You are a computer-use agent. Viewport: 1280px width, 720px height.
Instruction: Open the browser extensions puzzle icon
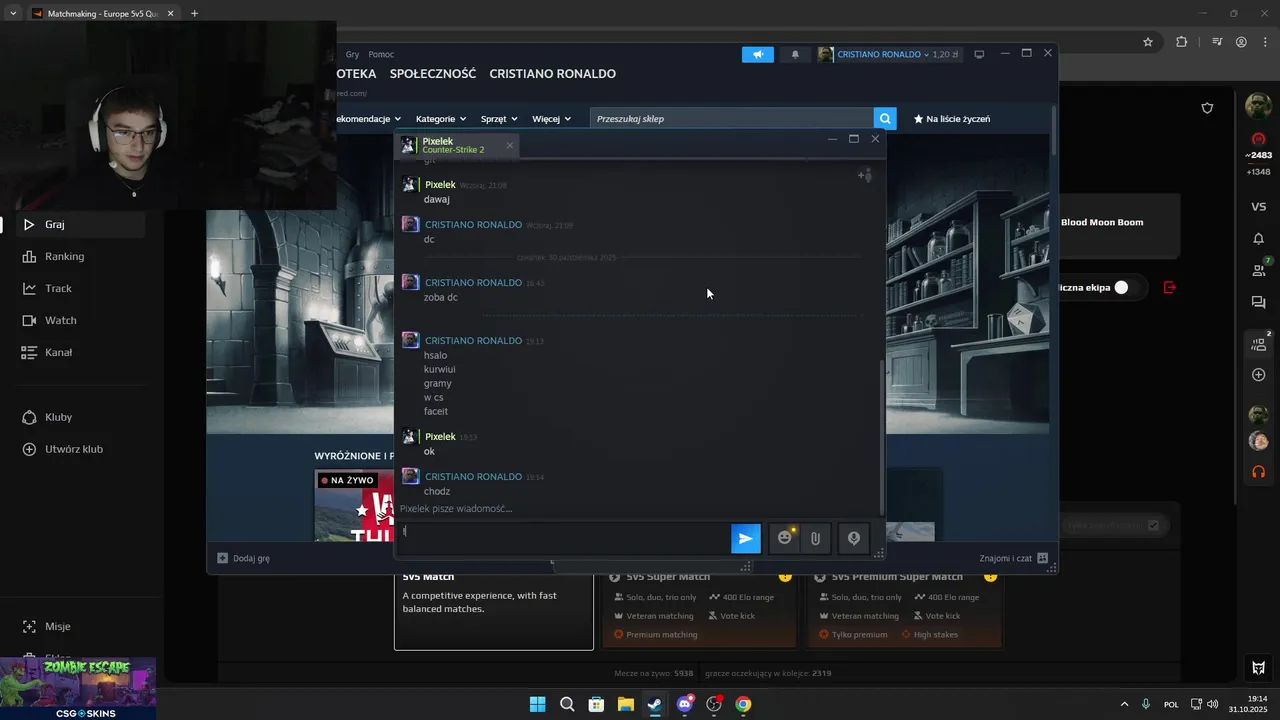coord(1182,42)
